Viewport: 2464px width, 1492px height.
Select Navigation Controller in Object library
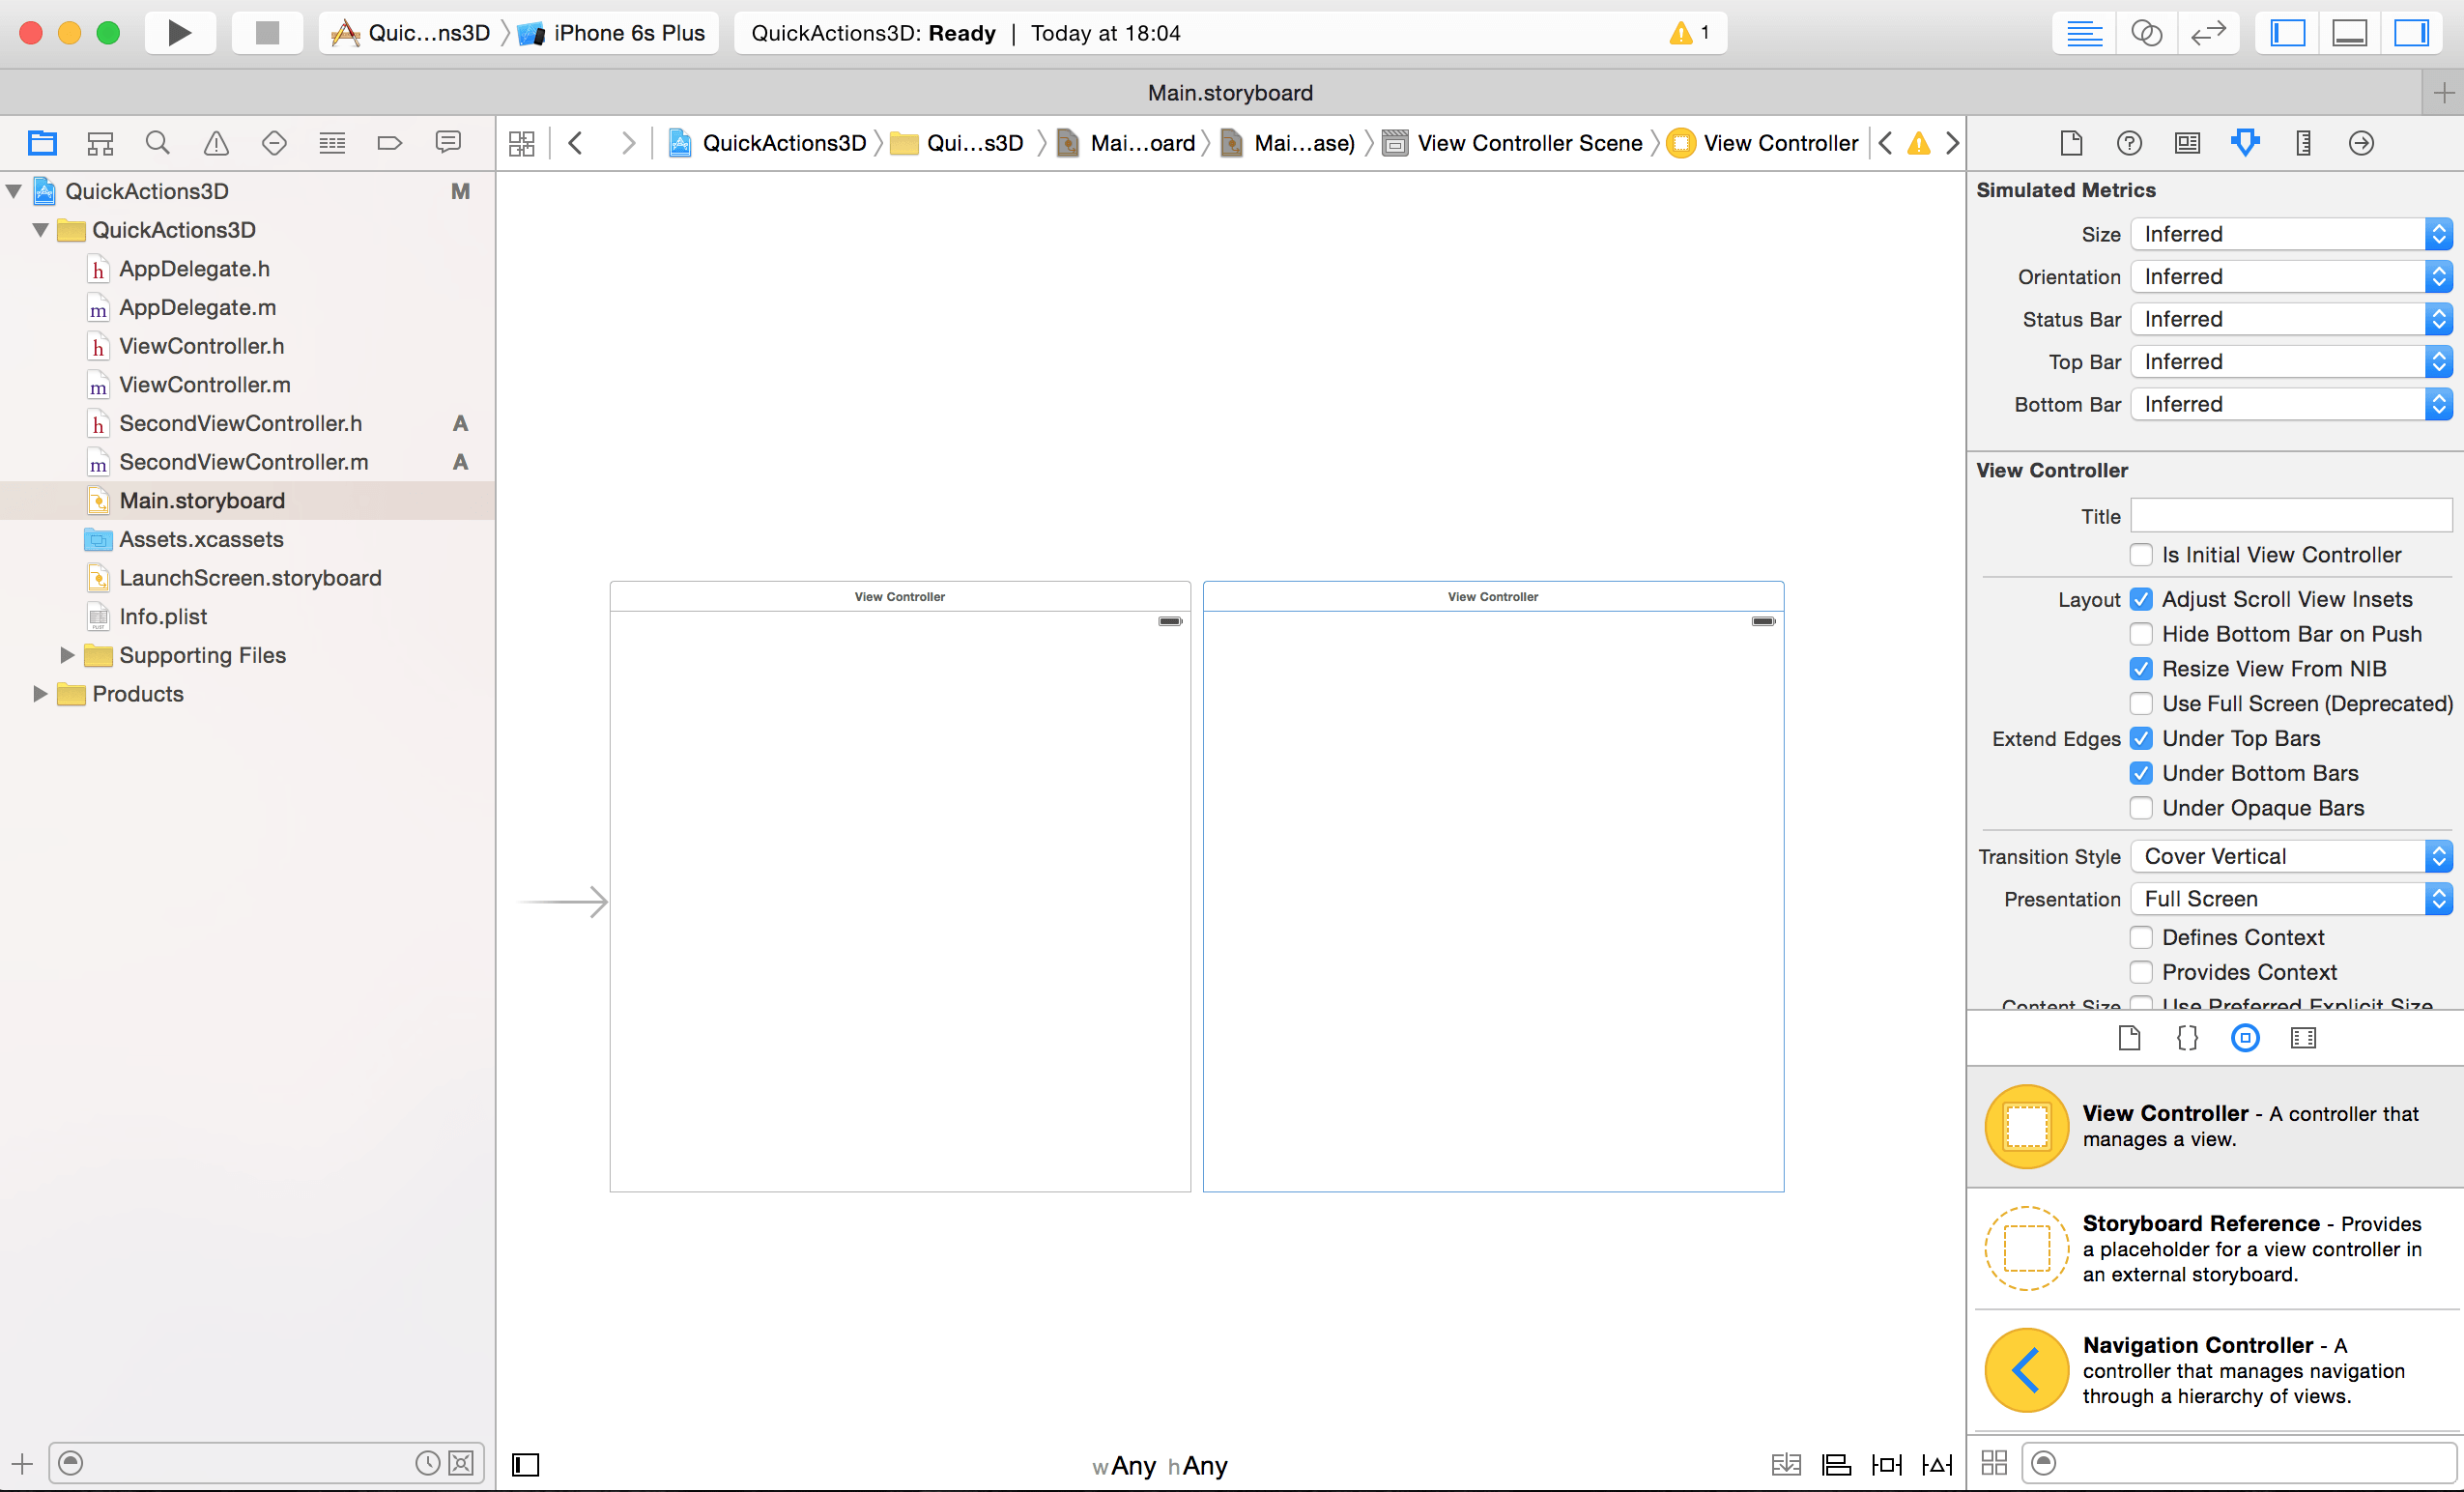[x=2215, y=1370]
